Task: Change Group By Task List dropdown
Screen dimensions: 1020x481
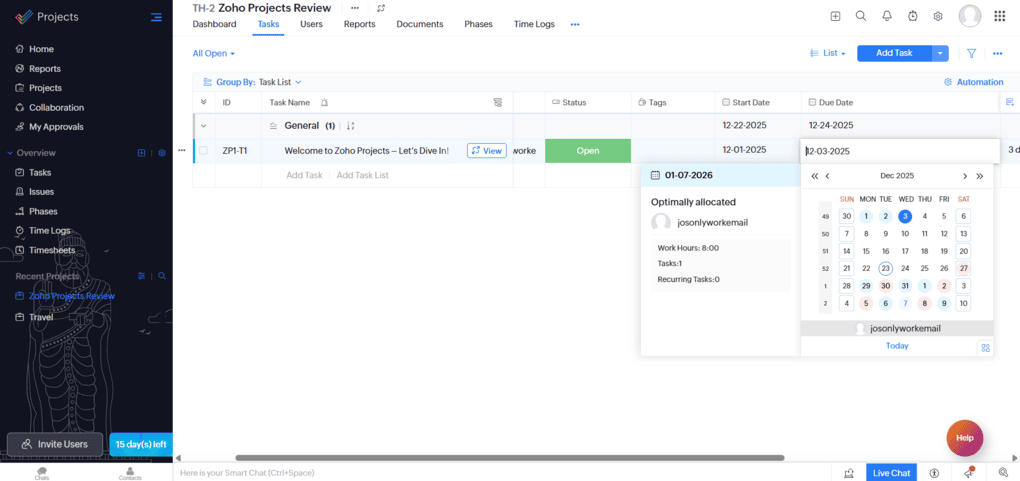Action: (x=280, y=82)
